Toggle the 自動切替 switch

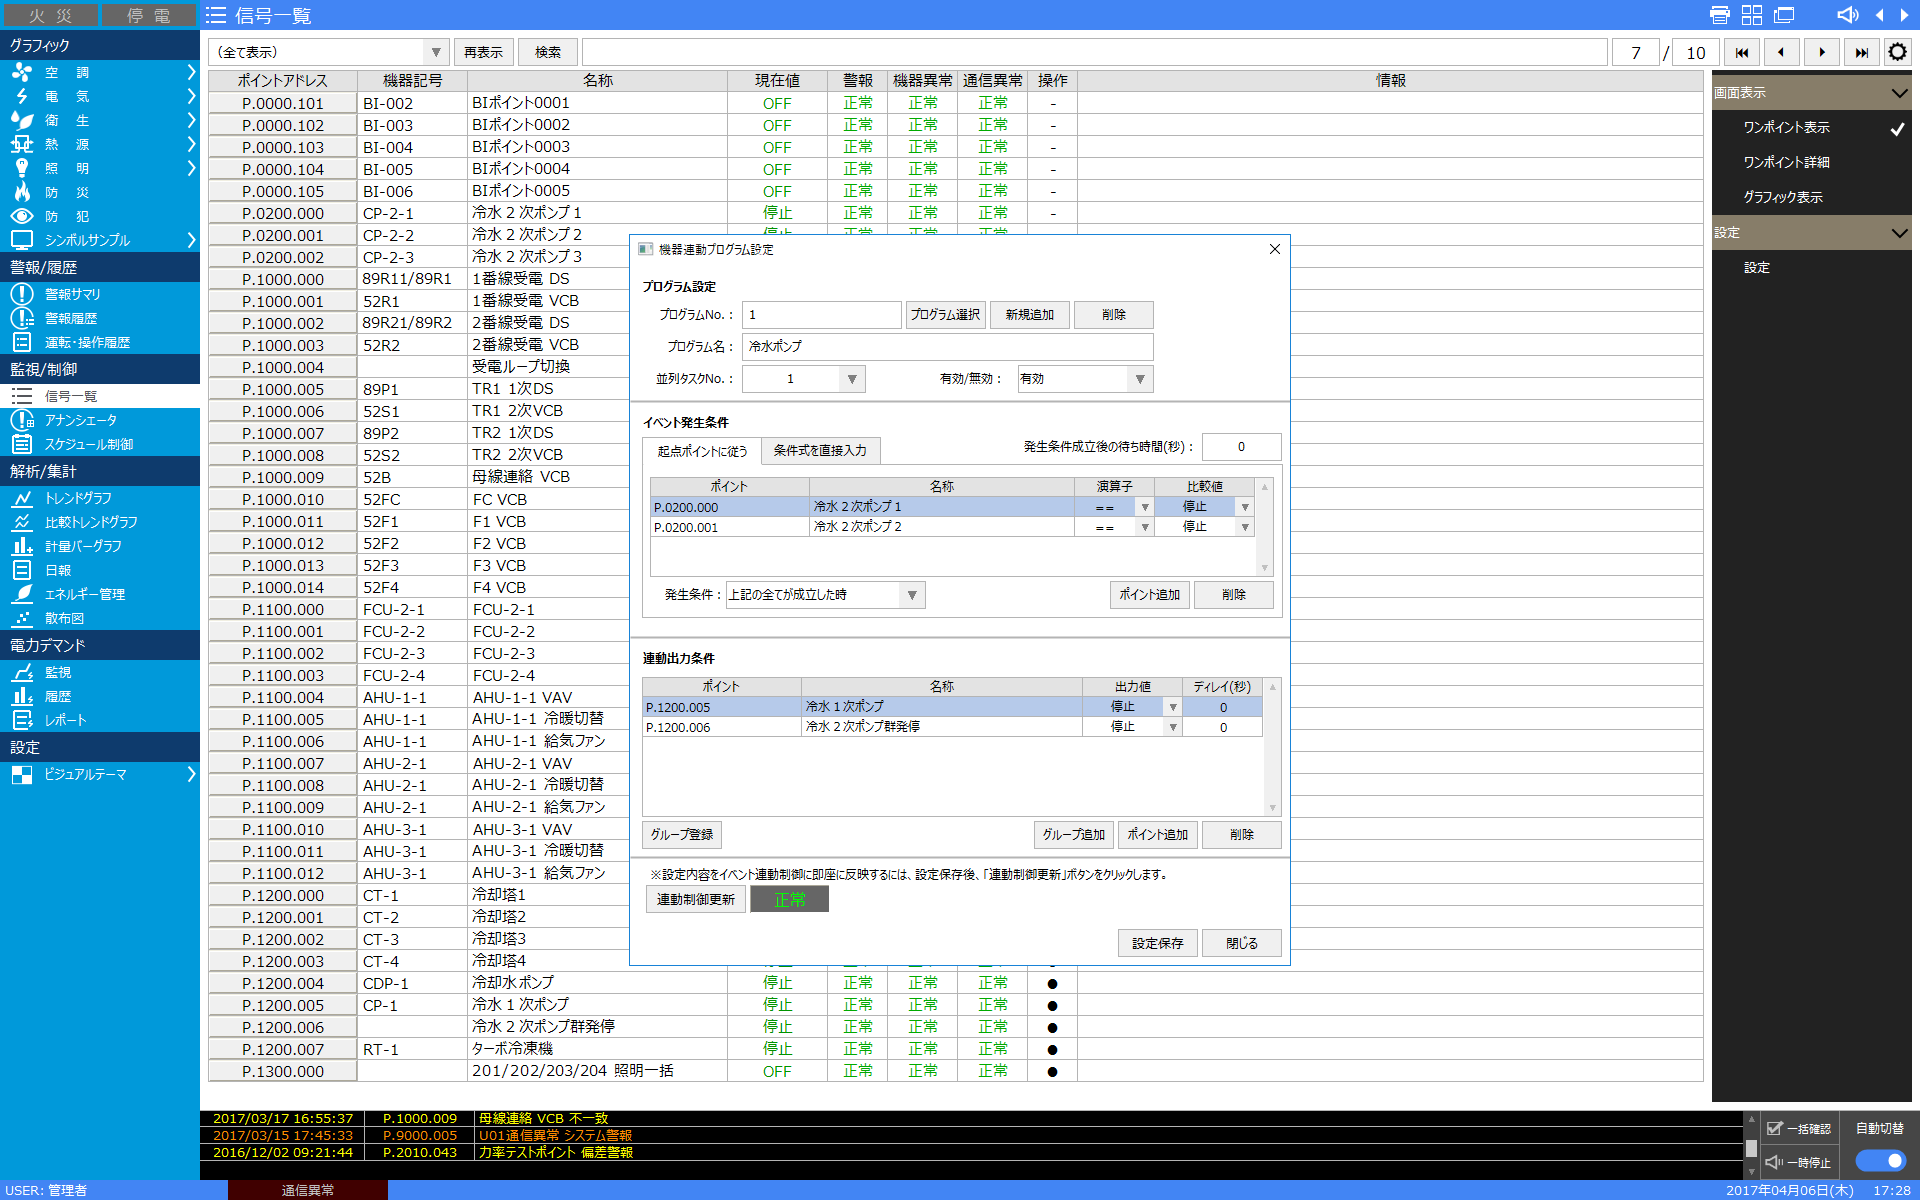coord(1880,1160)
